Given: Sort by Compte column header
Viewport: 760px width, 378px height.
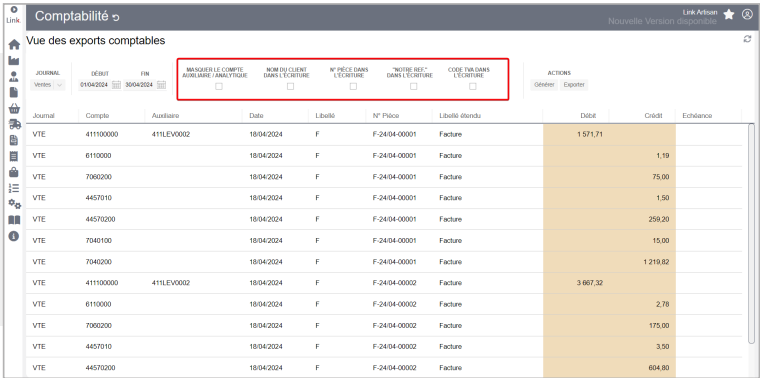Looking at the screenshot, I should [x=97, y=116].
